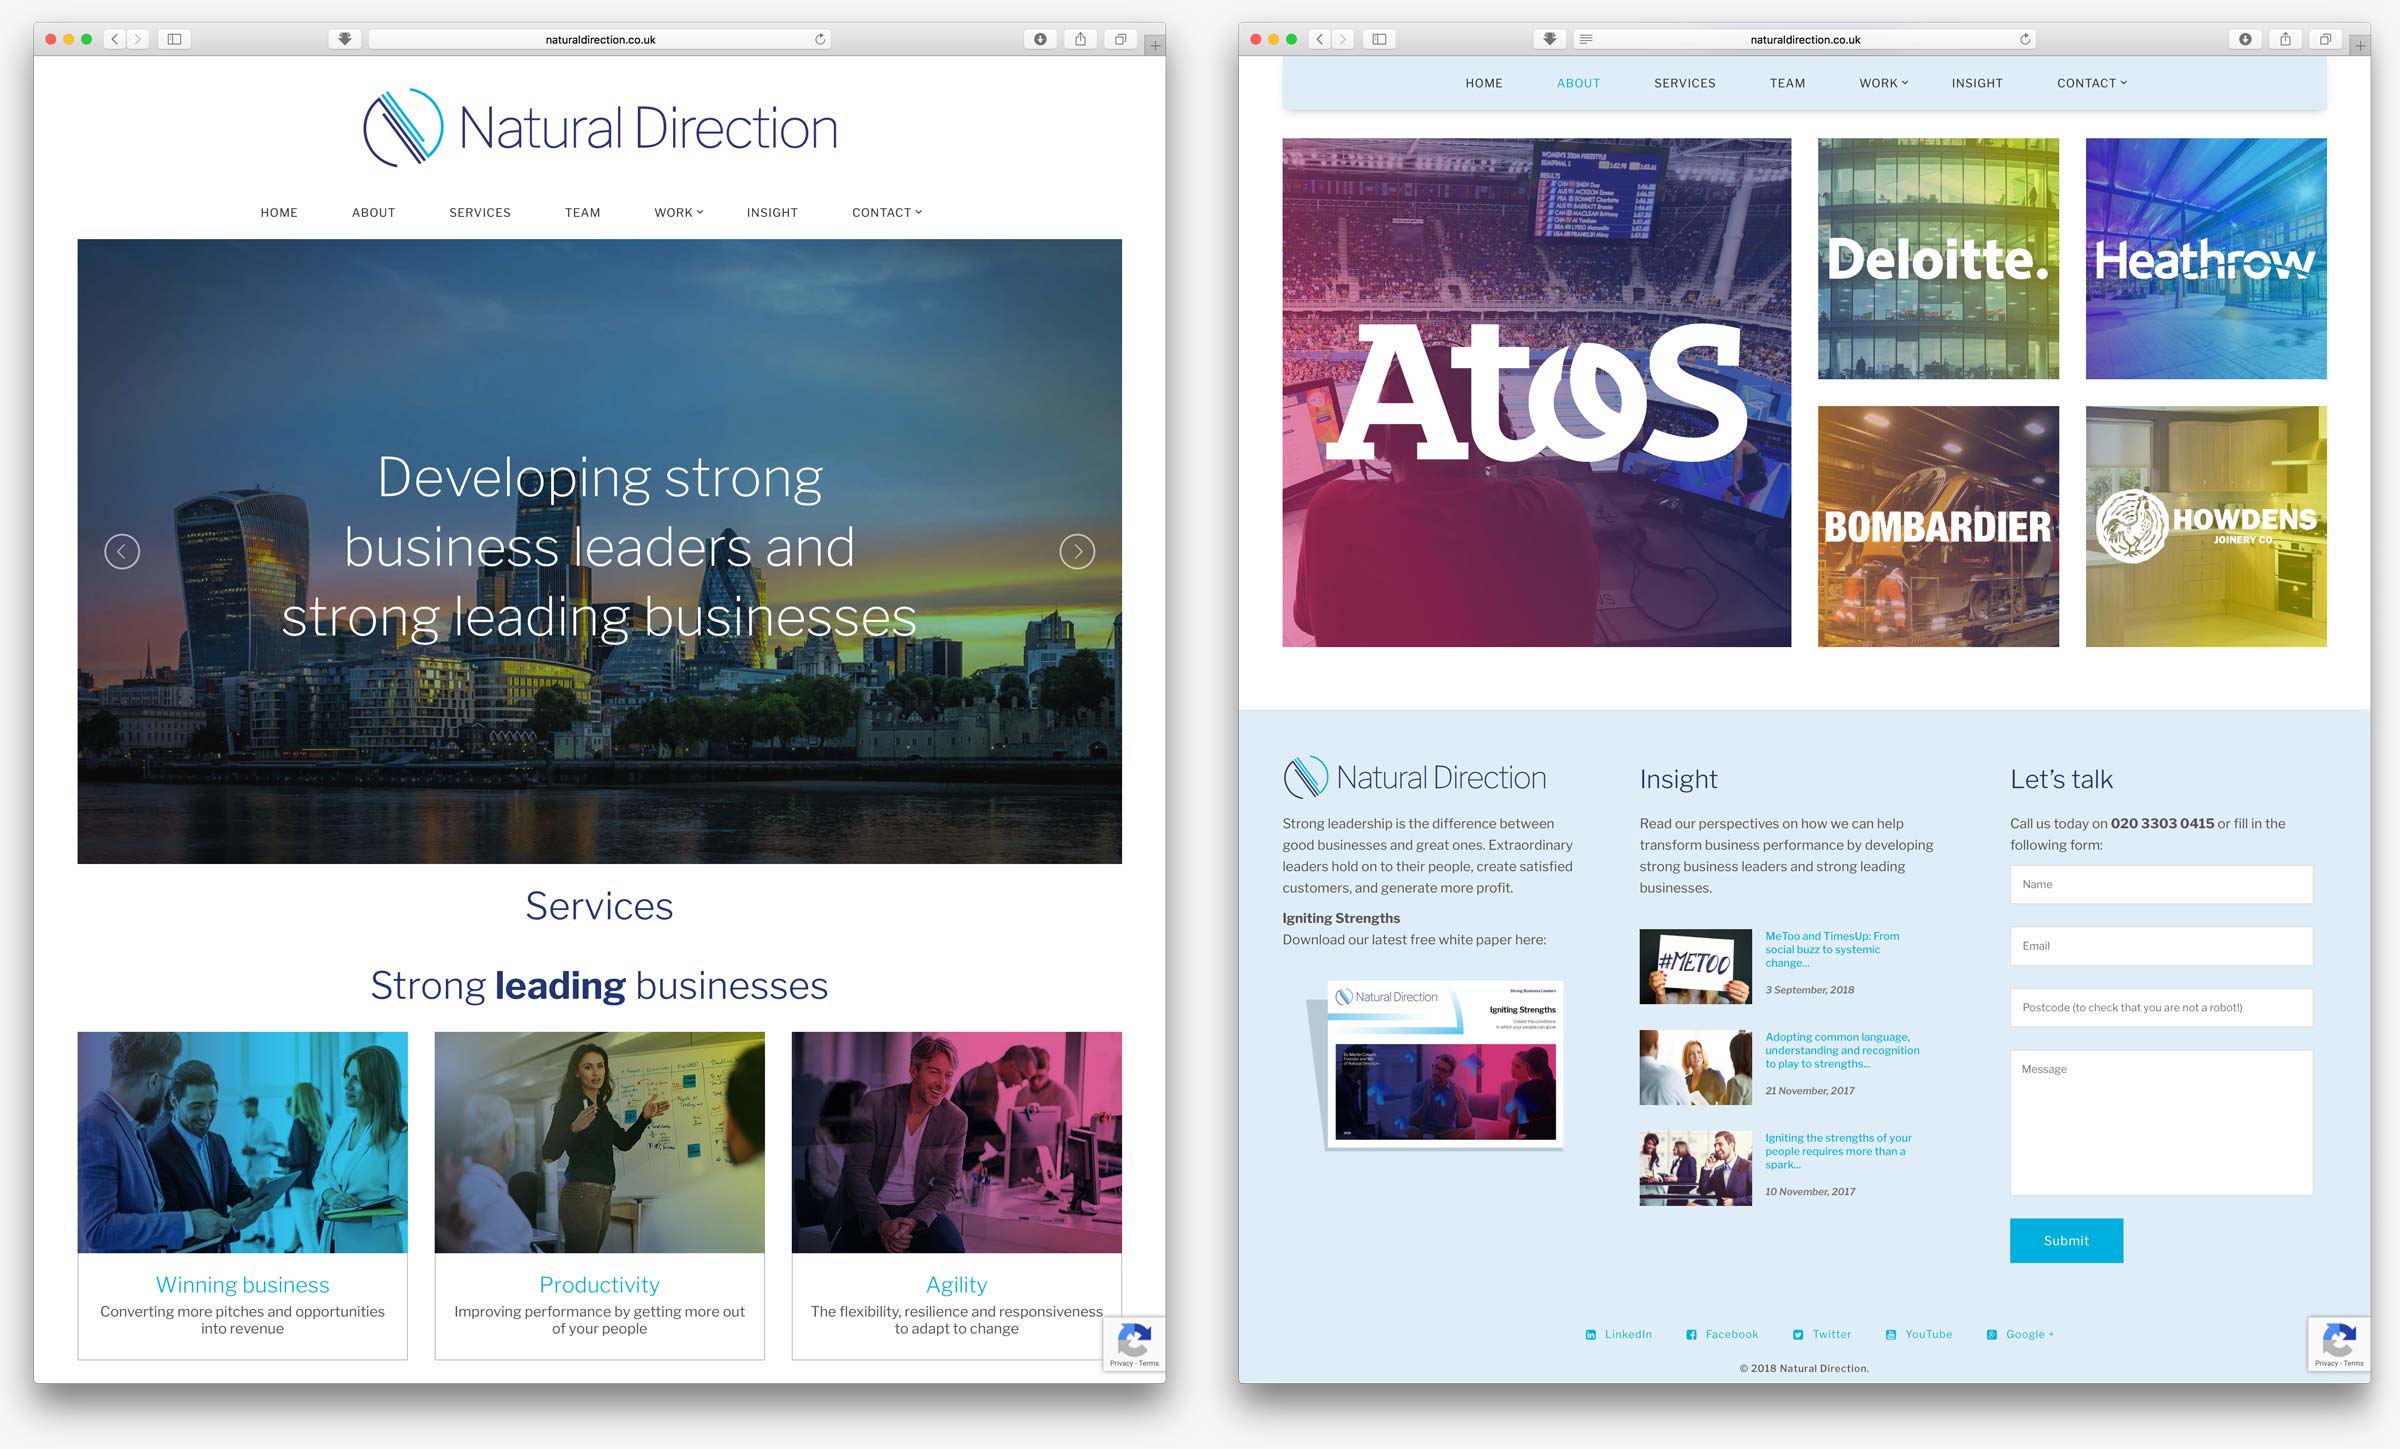This screenshot has width=2400, height=1449.
Task: Open INSIGHT in the right window menu
Action: click(1977, 83)
